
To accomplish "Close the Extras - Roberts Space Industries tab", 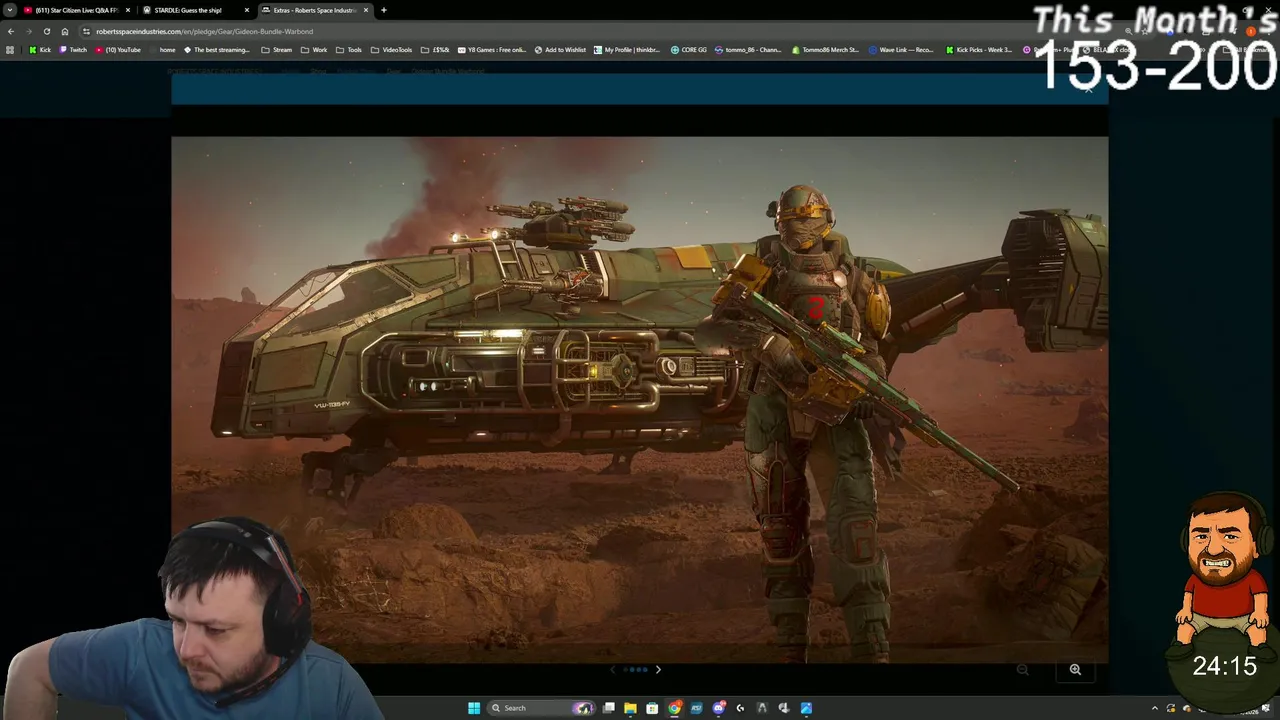I will tap(366, 10).
